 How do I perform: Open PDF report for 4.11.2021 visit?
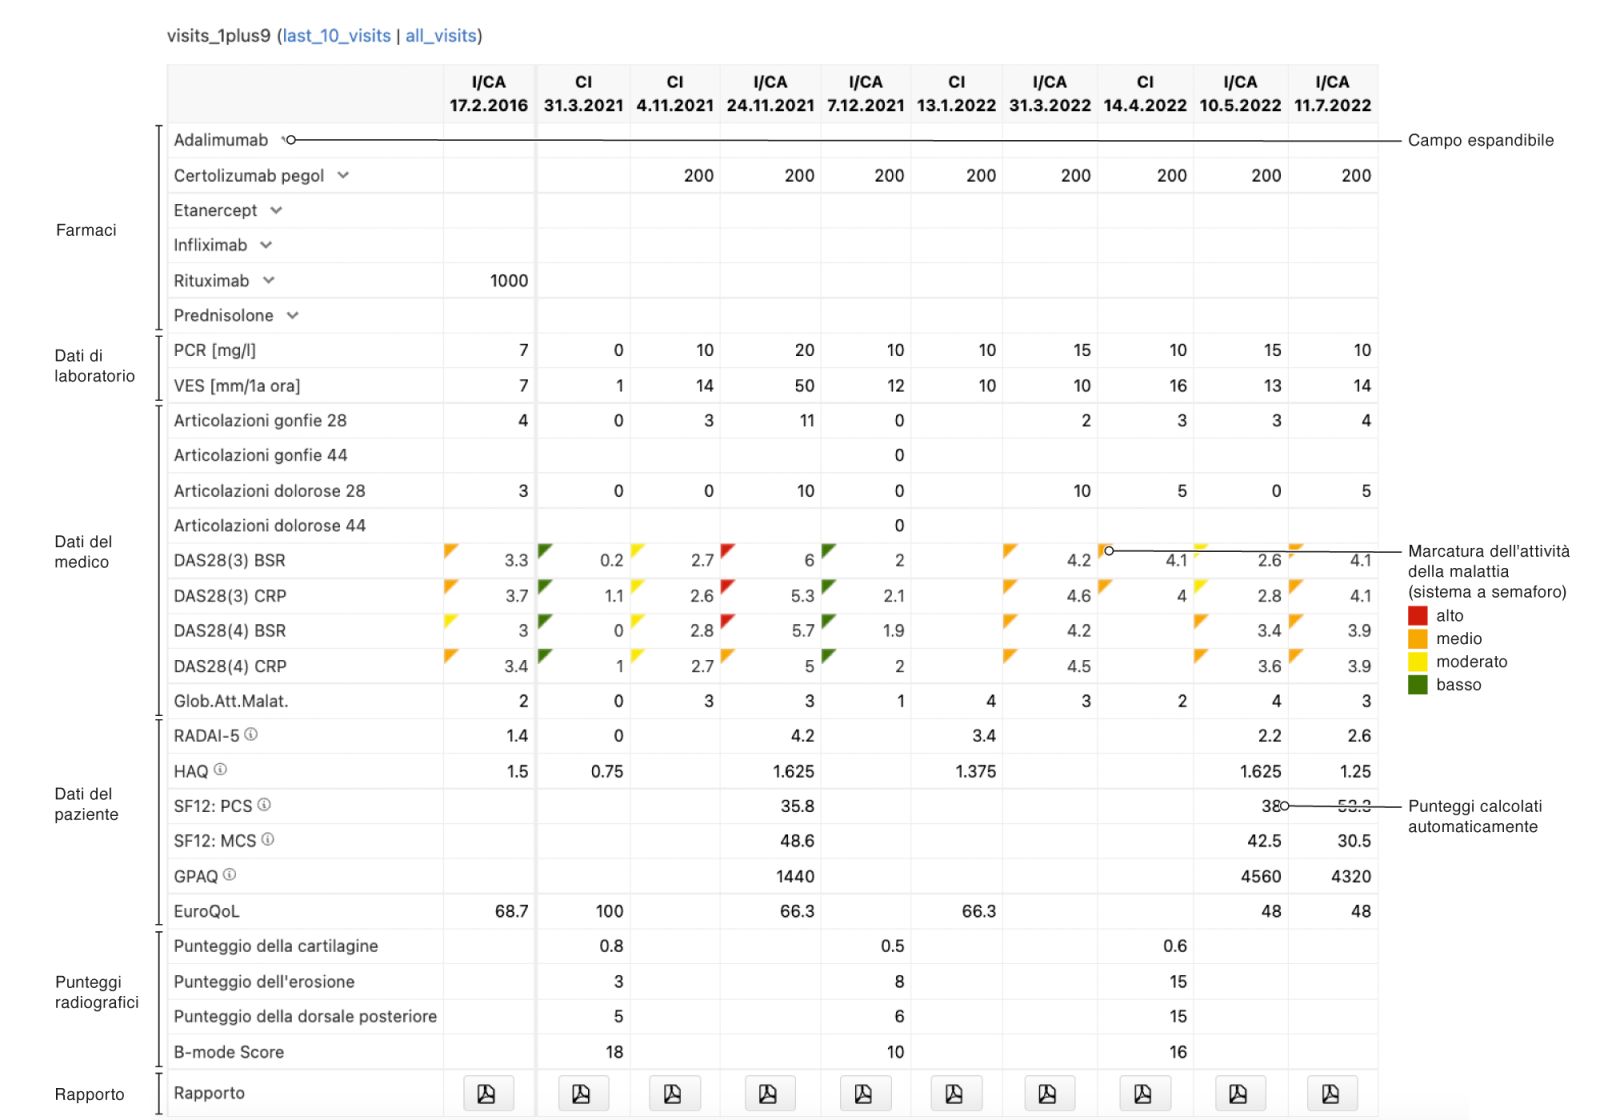pos(673,1093)
